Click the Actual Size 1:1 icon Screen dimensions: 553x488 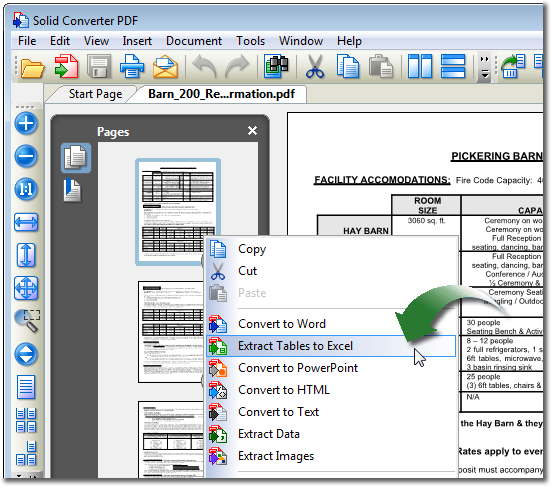(x=26, y=189)
